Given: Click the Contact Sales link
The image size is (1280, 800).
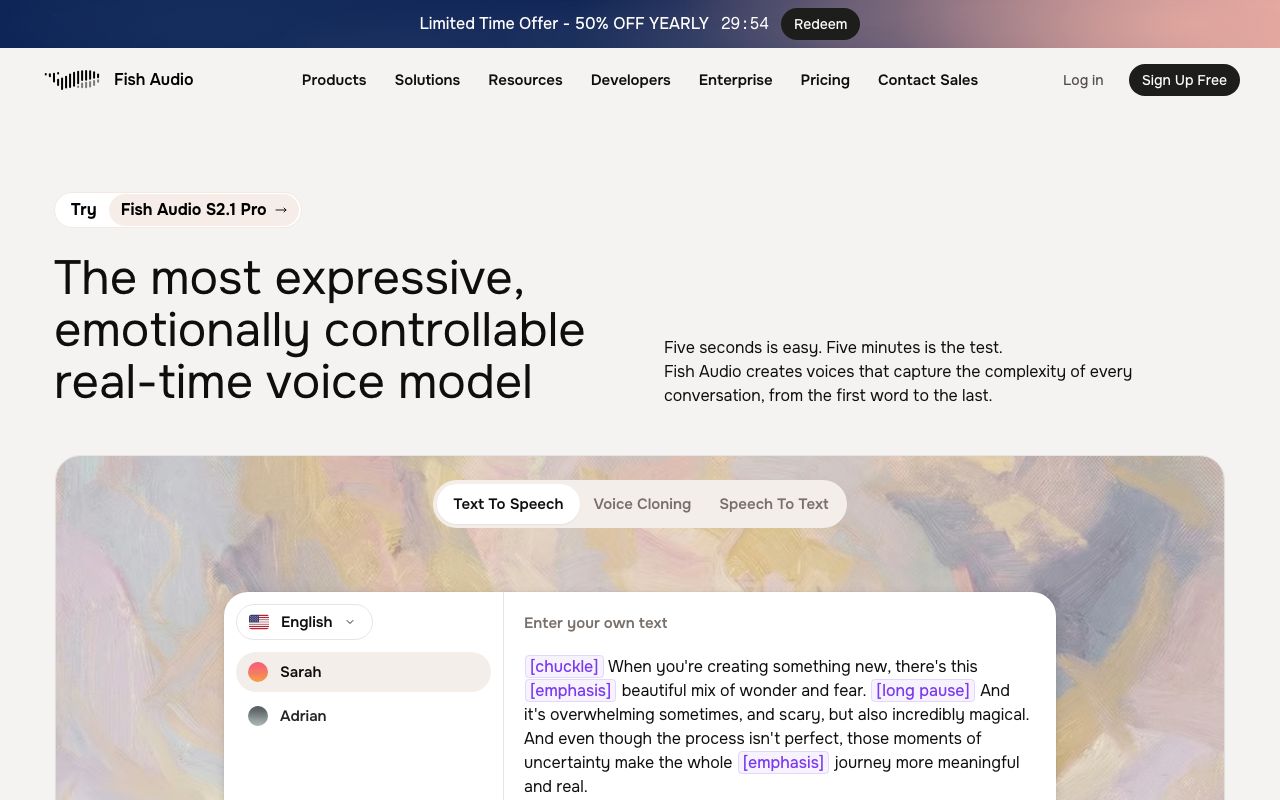Looking at the screenshot, I should pyautogui.click(x=928, y=80).
